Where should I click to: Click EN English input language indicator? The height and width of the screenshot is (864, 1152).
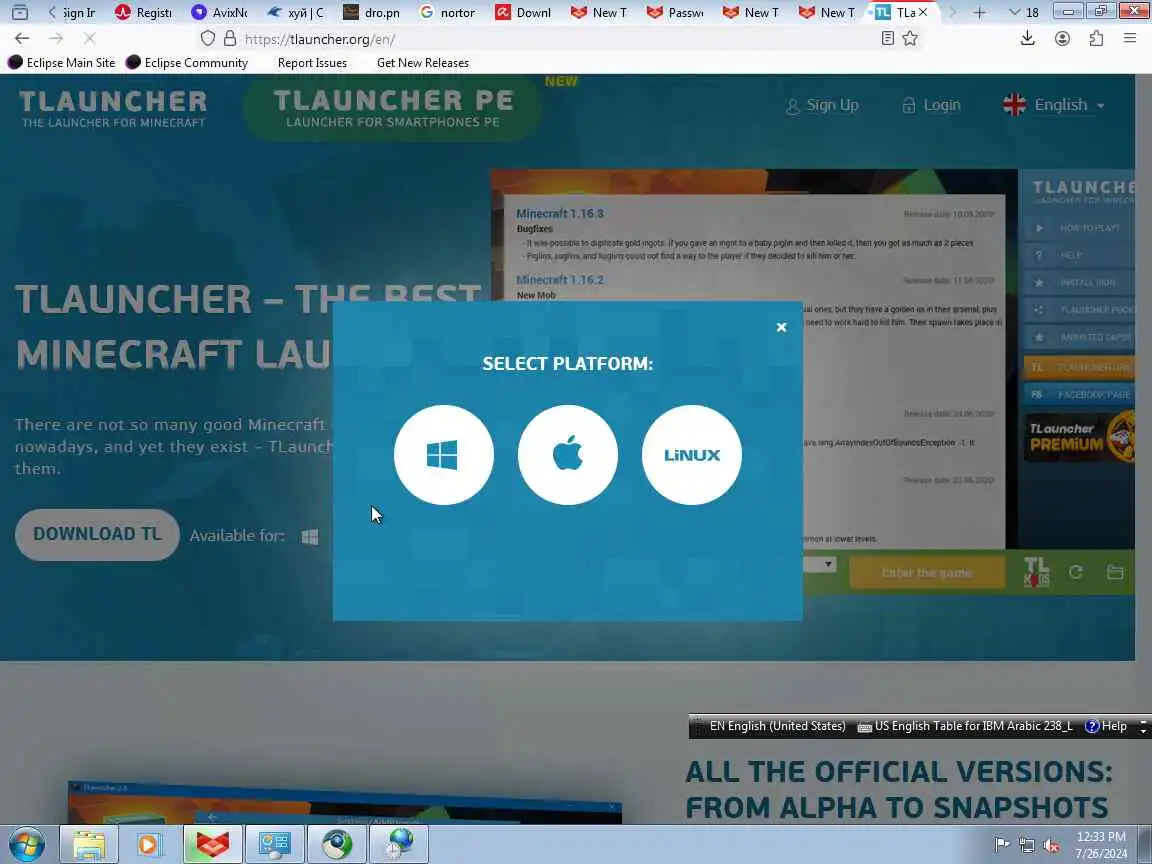(x=777, y=726)
